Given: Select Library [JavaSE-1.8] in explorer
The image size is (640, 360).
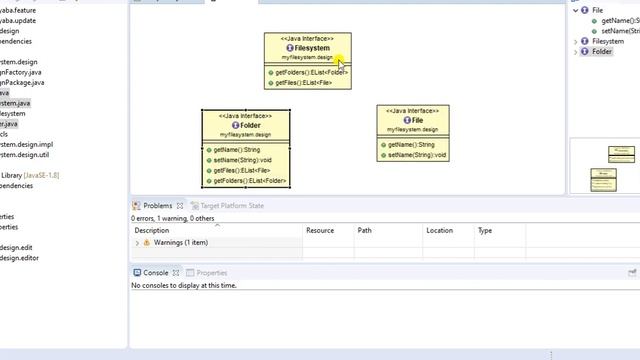Looking at the screenshot, I should (x=30, y=176).
